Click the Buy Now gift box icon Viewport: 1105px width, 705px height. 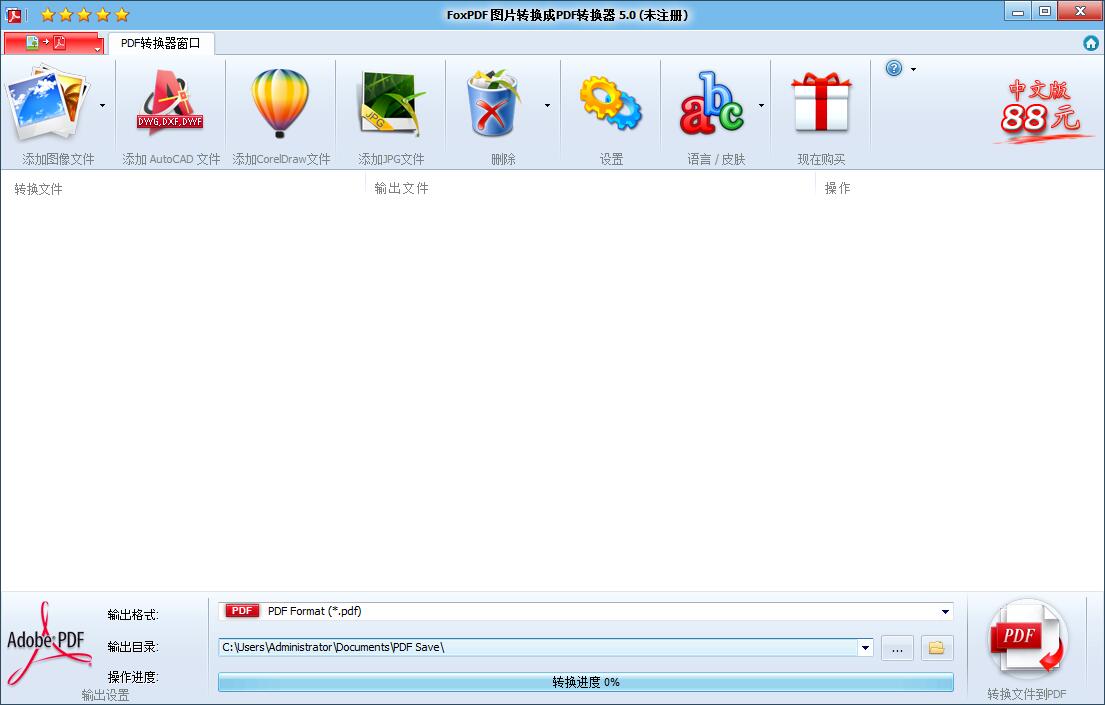pyautogui.click(x=821, y=102)
